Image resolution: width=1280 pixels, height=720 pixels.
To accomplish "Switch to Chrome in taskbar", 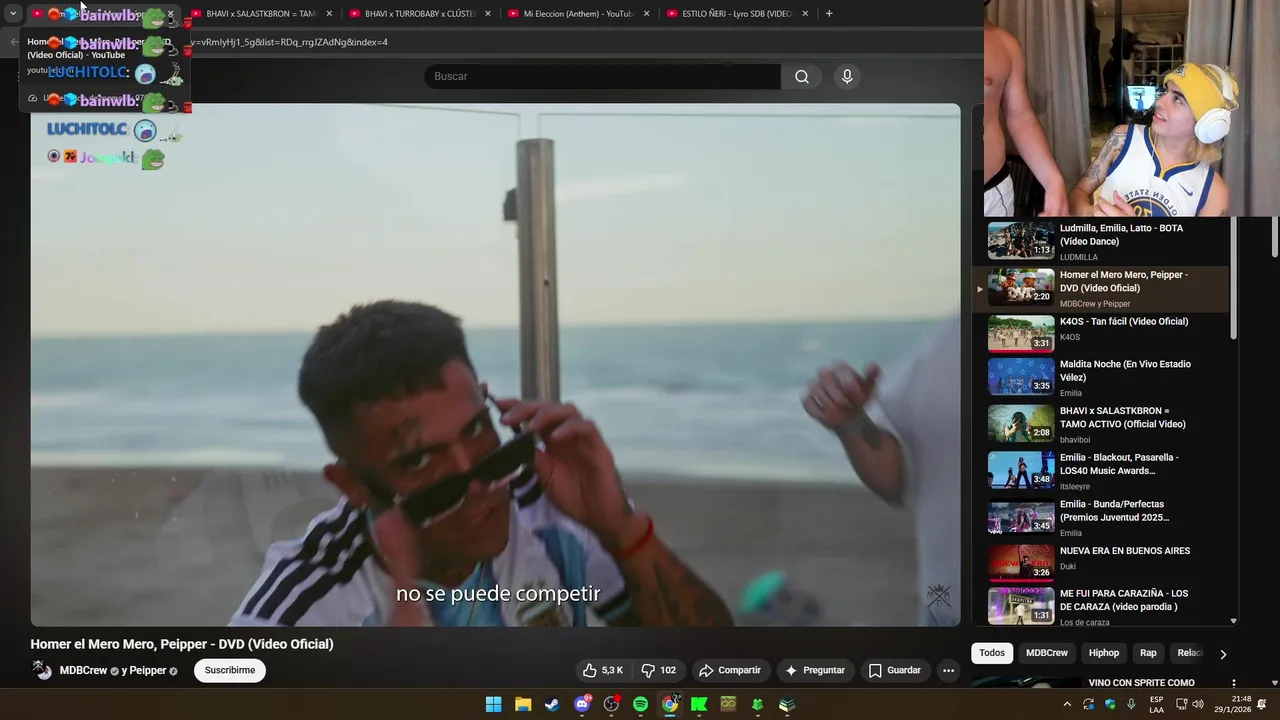I will [x=670, y=704].
